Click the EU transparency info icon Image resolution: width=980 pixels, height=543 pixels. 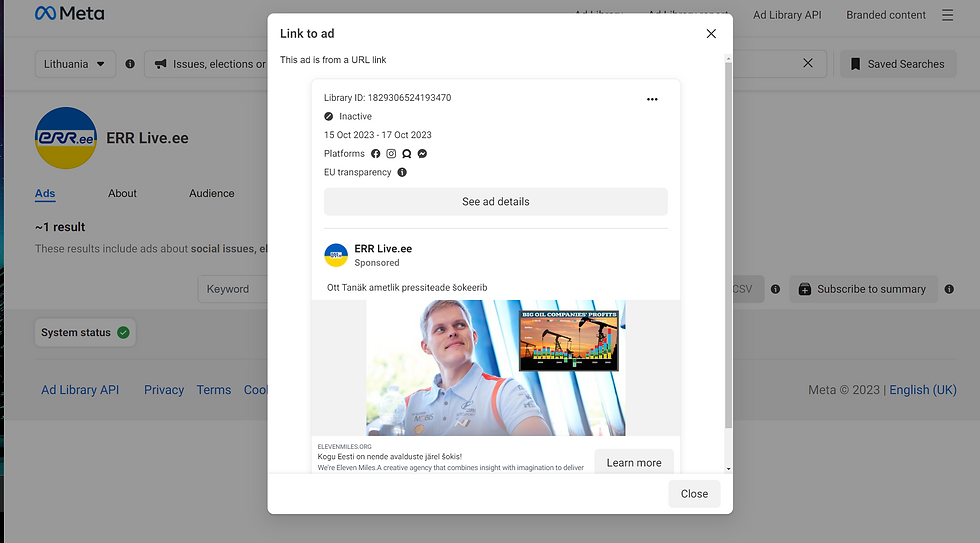coord(402,172)
